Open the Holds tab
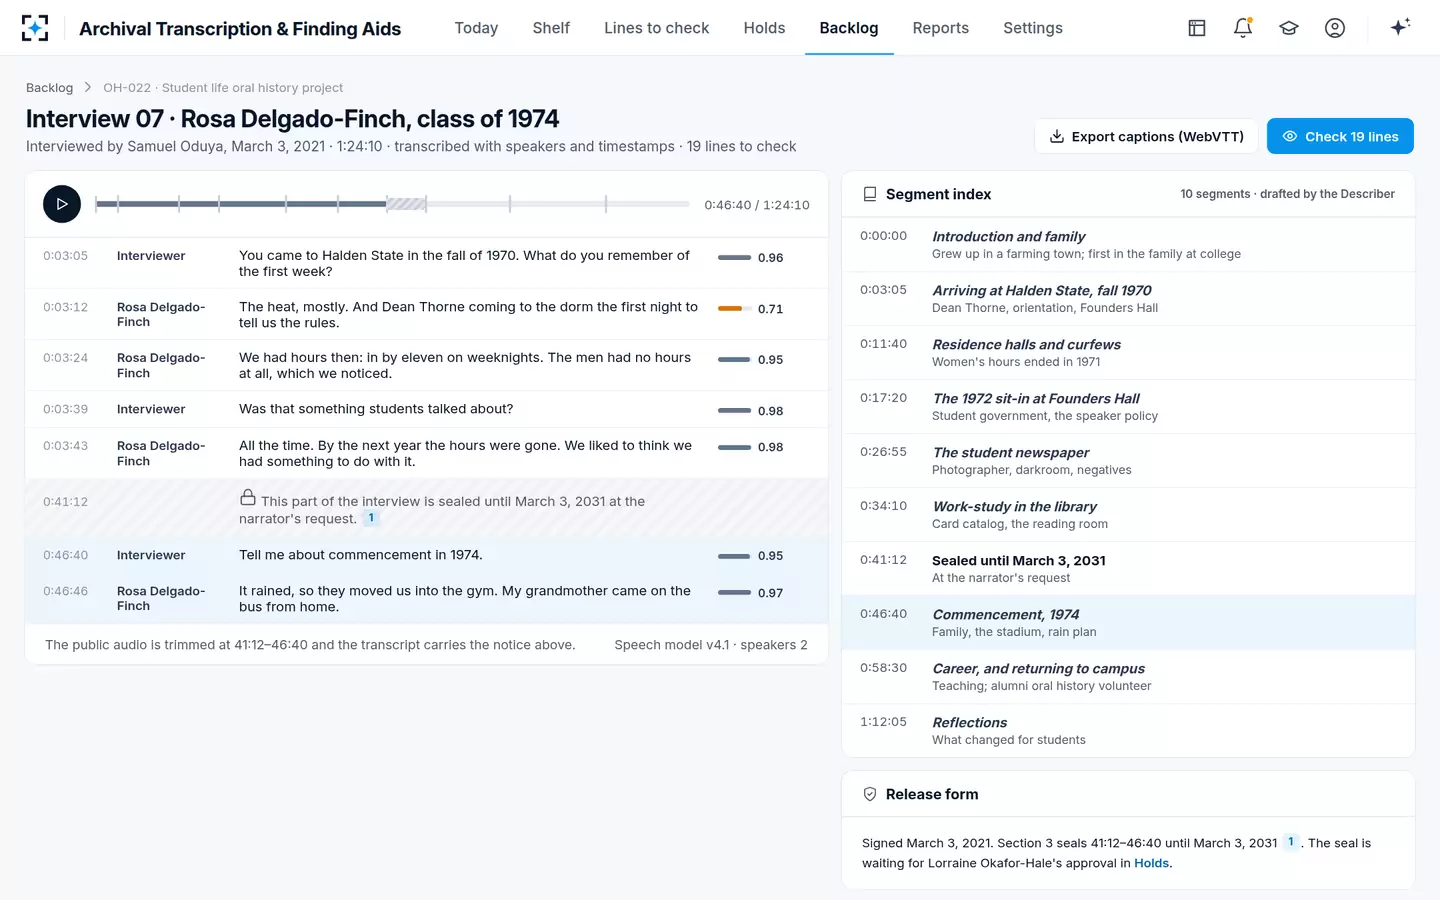The height and width of the screenshot is (900, 1440). 764,28
